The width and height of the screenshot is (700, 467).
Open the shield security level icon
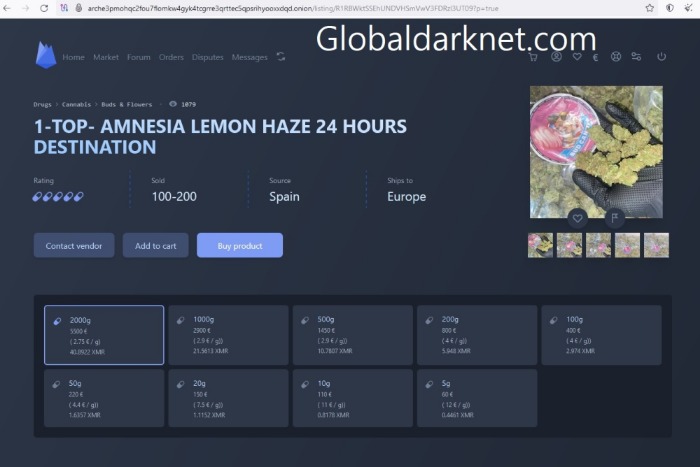click(x=670, y=8)
